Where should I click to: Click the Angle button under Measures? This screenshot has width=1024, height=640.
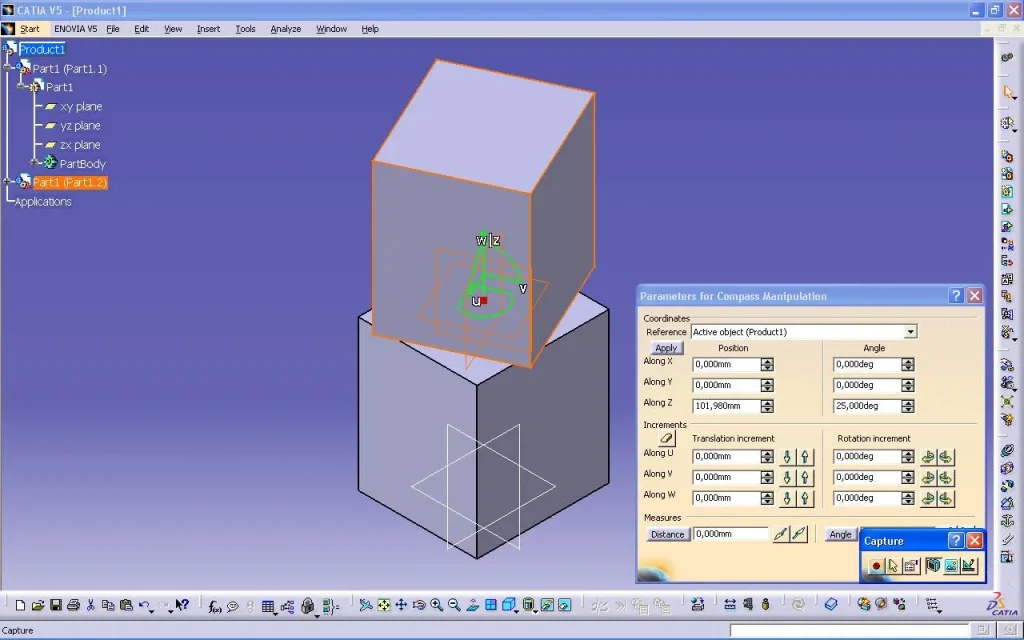coord(840,534)
